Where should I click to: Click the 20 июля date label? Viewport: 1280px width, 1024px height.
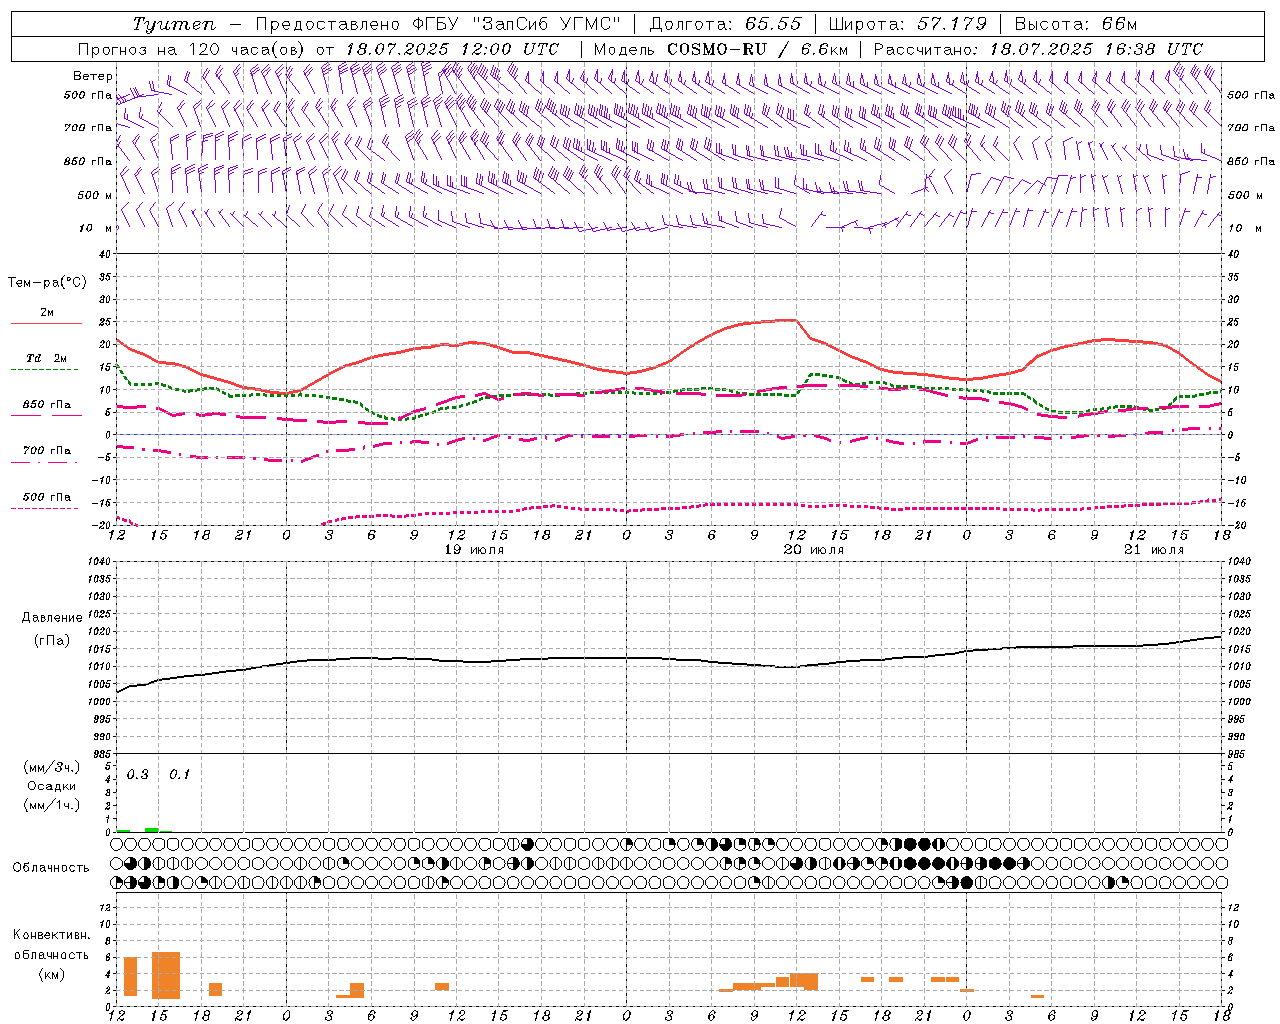(x=814, y=550)
